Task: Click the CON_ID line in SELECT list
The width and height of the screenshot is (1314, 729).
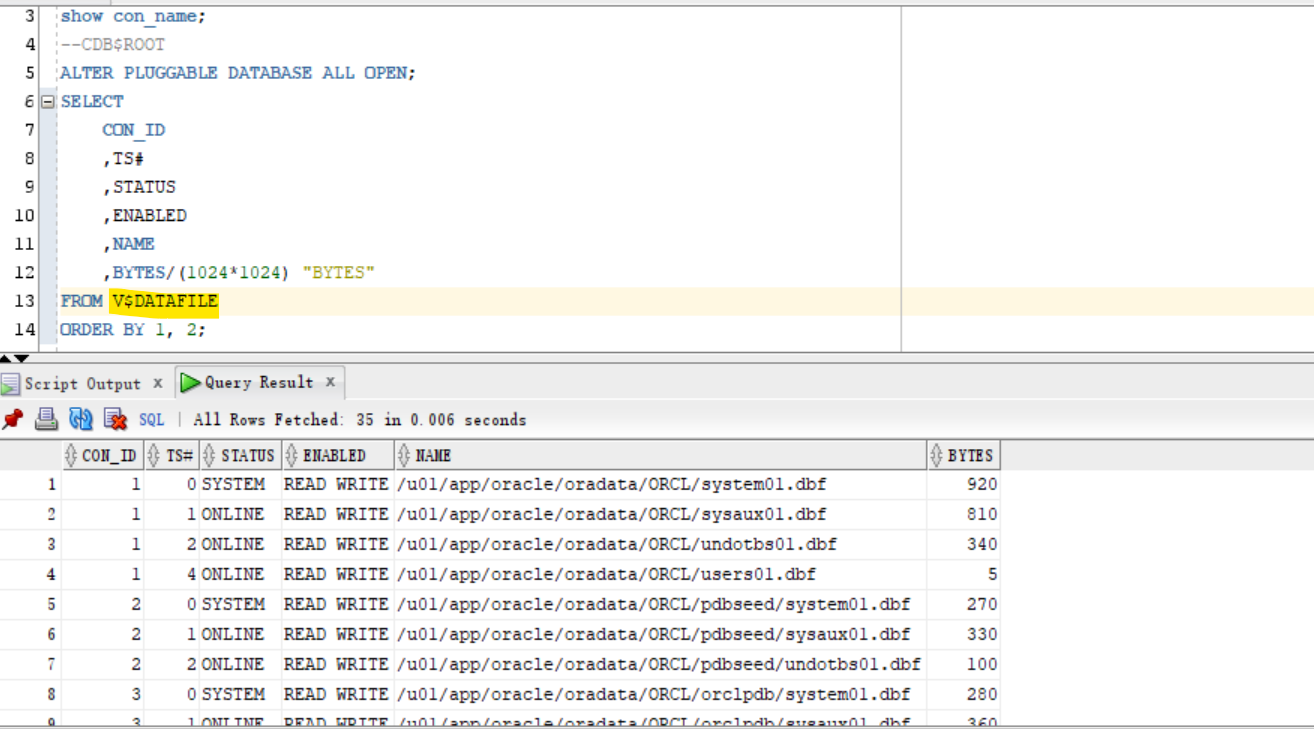Action: [133, 130]
